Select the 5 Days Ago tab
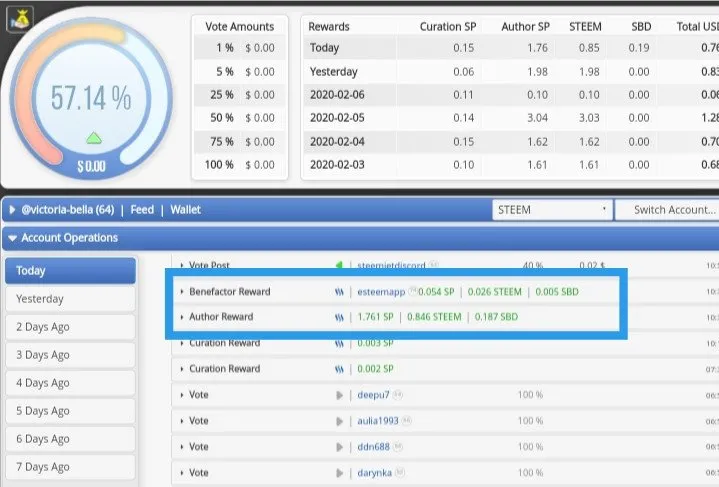Viewport: 719px width, 487px height. coord(71,411)
